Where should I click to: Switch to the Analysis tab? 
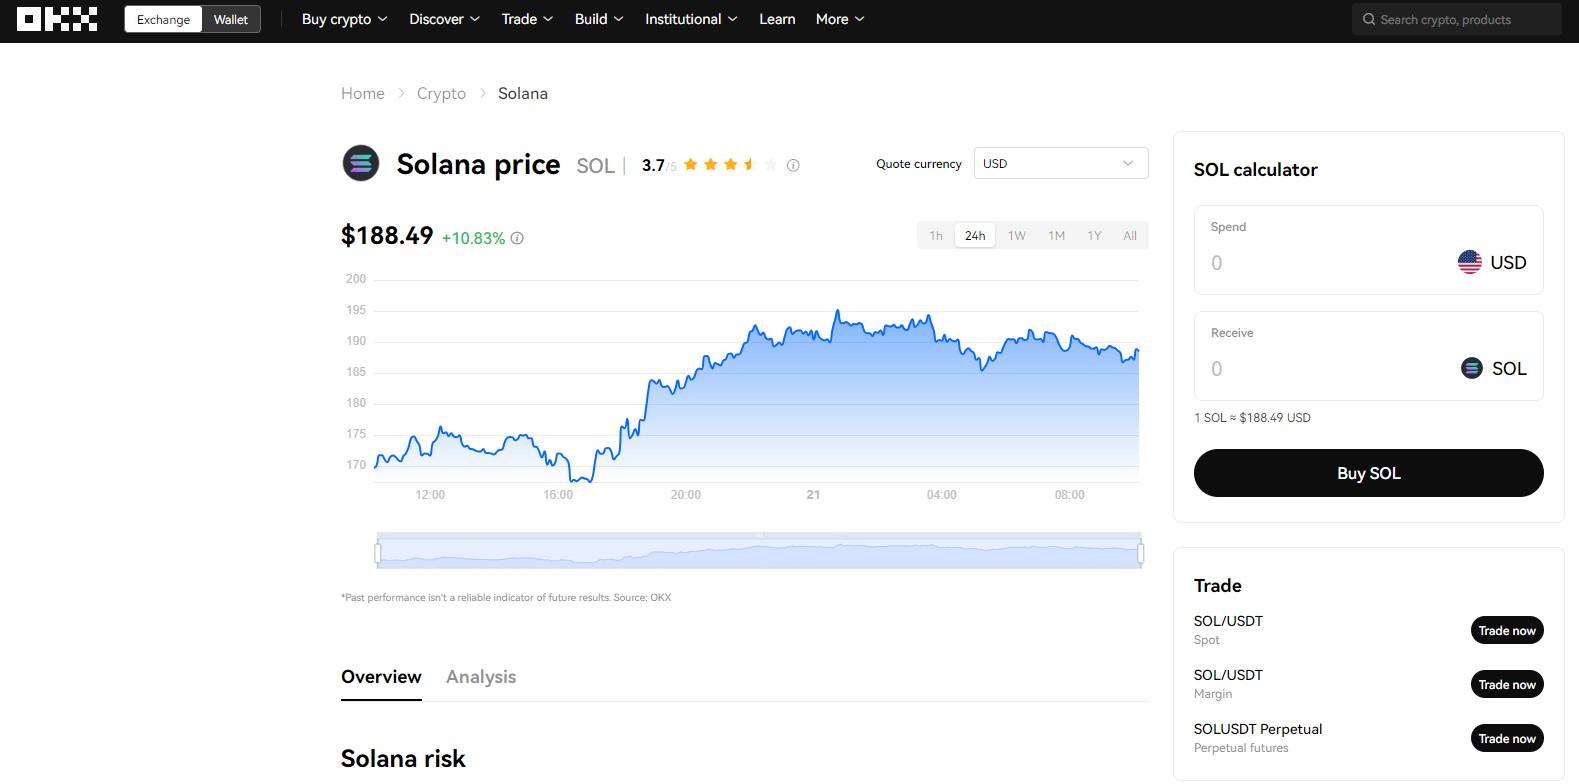[x=481, y=677]
